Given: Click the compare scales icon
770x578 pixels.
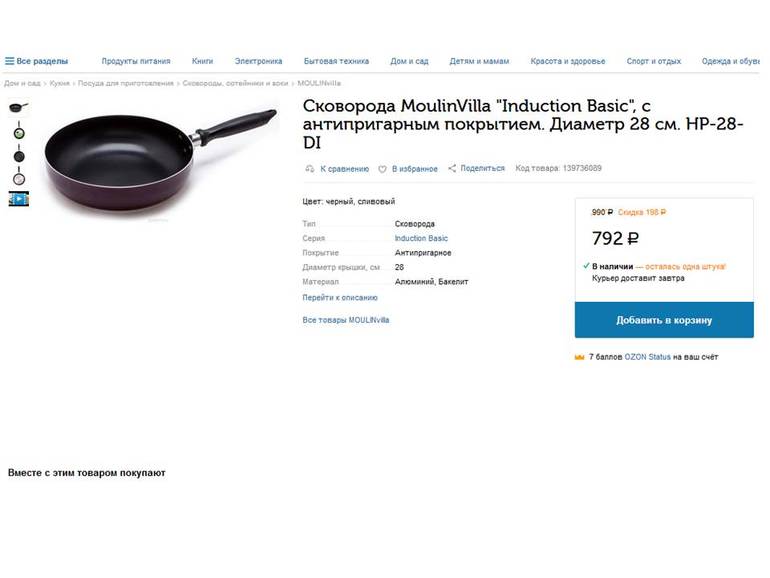Looking at the screenshot, I should point(310,169).
